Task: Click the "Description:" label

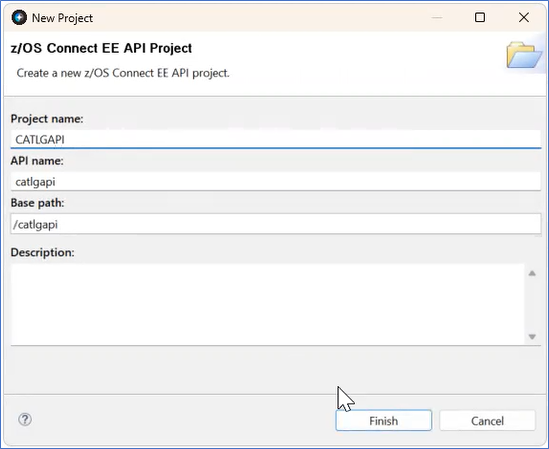Action: [42, 252]
